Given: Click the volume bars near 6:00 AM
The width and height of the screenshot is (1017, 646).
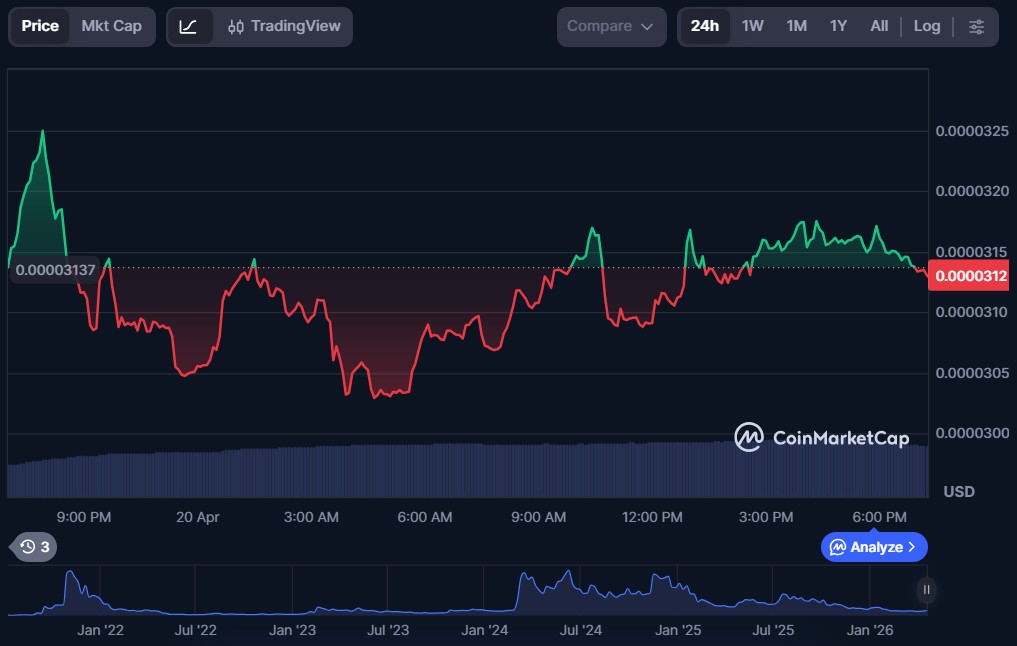Looking at the screenshot, I should pyautogui.click(x=425, y=470).
